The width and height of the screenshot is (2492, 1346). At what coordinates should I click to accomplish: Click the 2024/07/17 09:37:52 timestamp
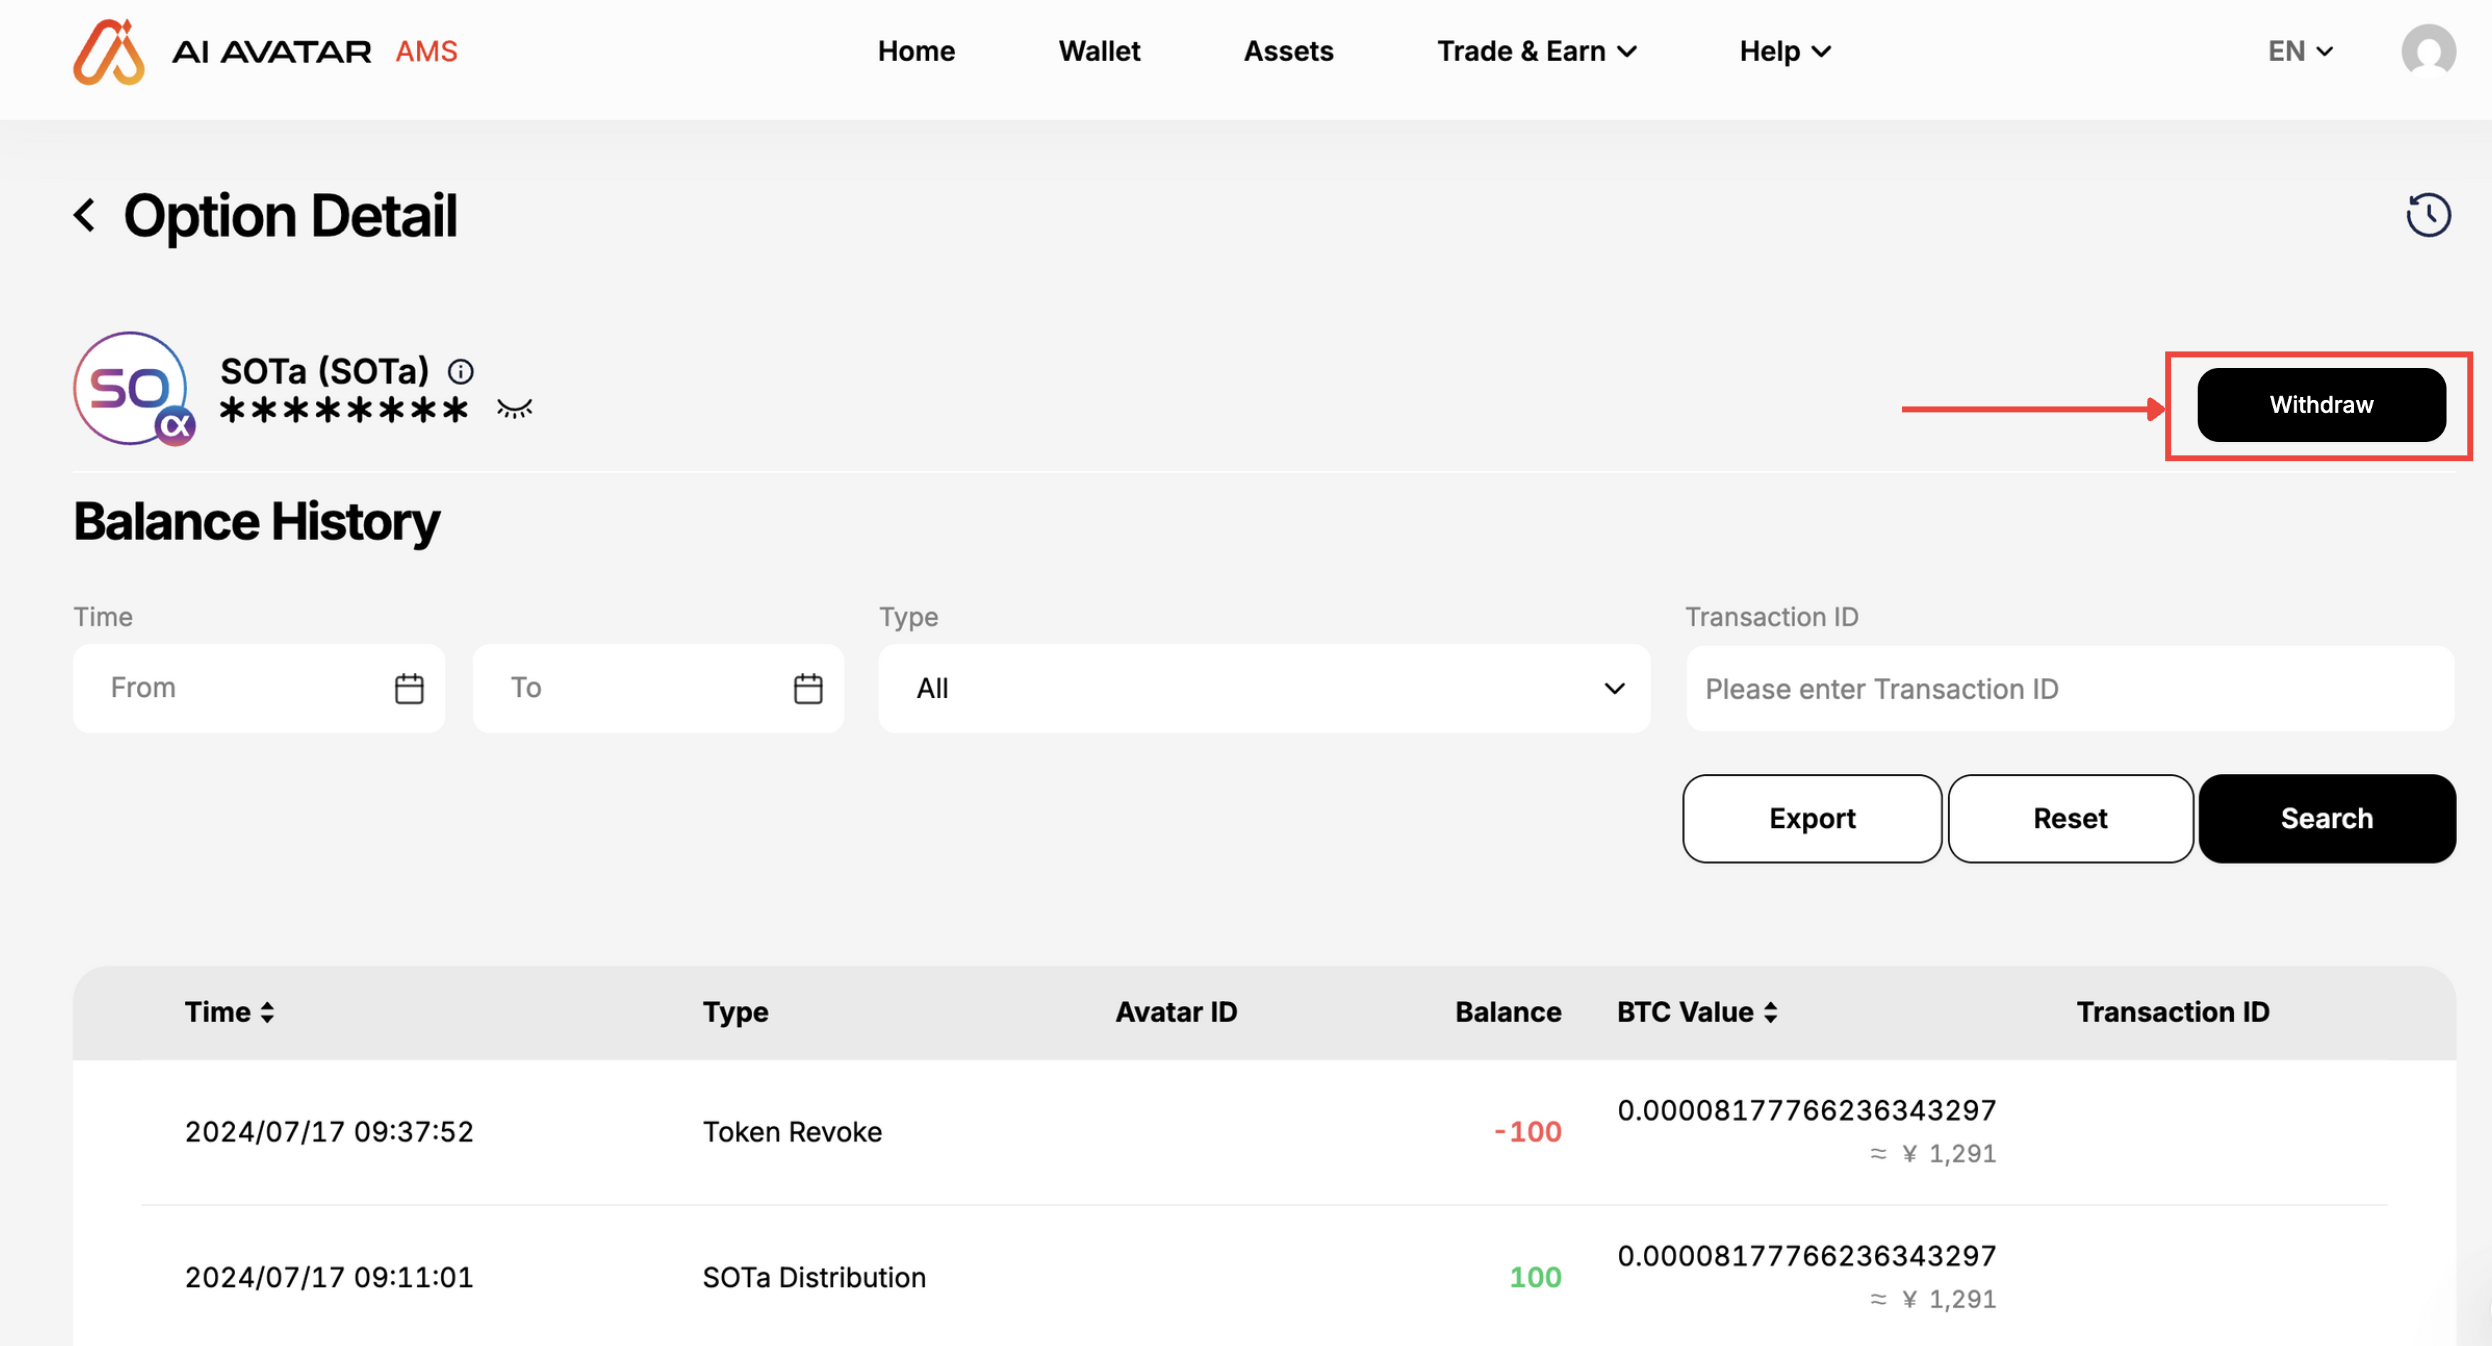click(x=329, y=1132)
